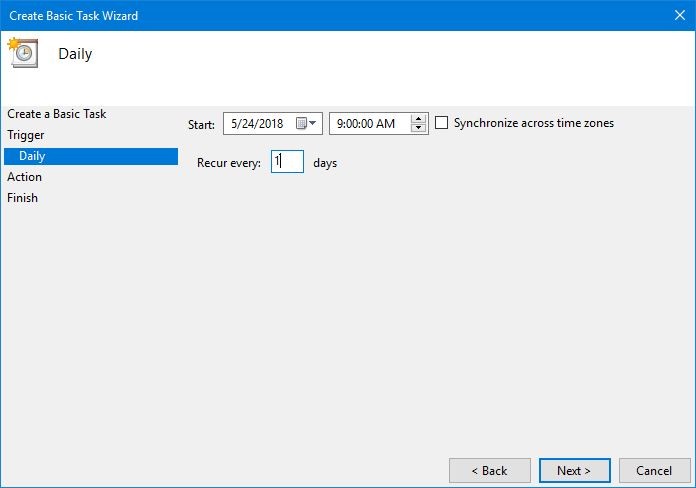Viewport: 696px width, 488px height.
Task: Click the Recur every days field
Action: (x=287, y=162)
